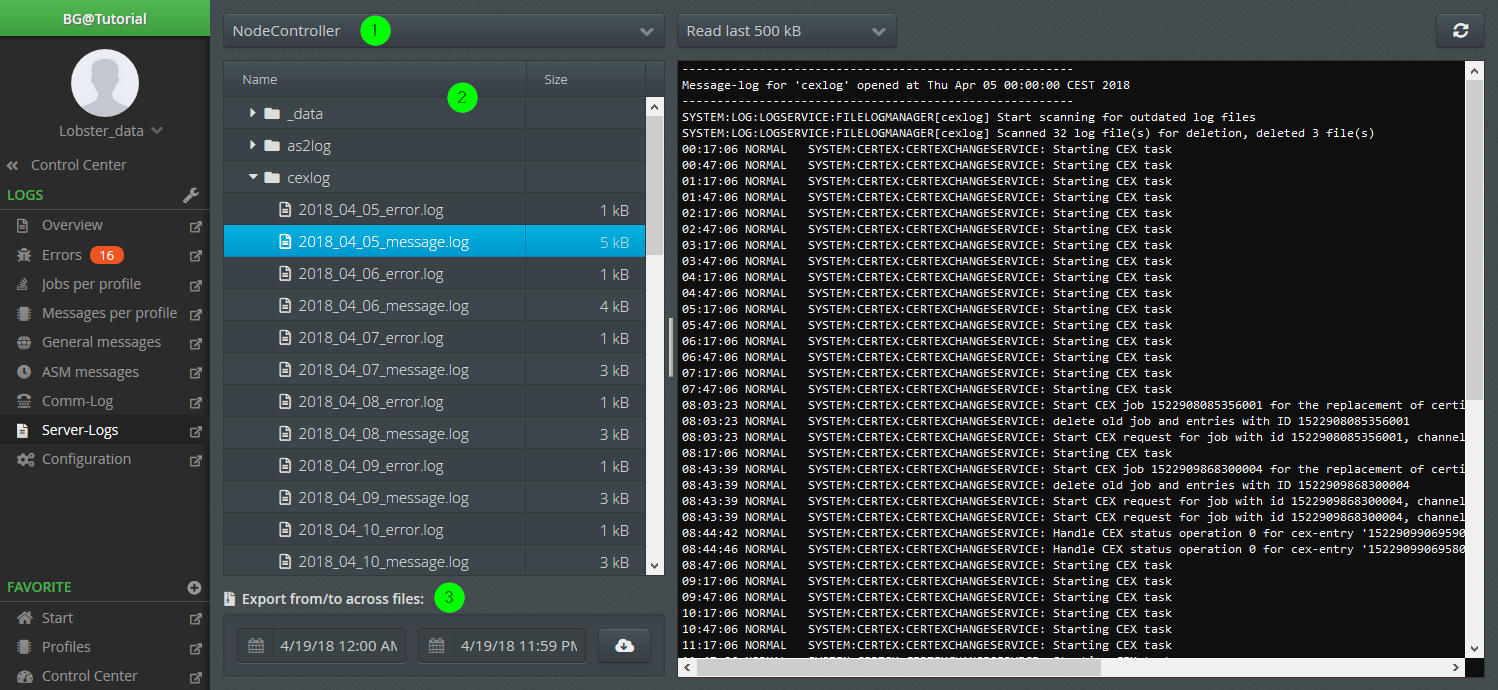Click the Errors bug icon in sidebar
Image resolution: width=1498 pixels, height=690 pixels.
pyautogui.click(x=24, y=255)
